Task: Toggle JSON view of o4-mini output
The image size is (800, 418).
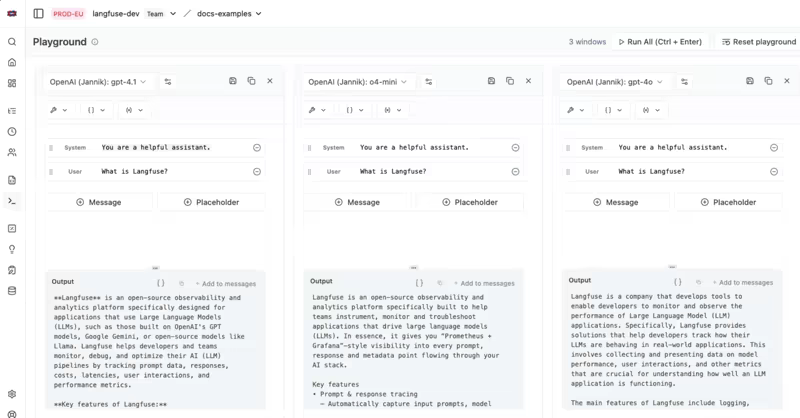Action: click(x=419, y=282)
